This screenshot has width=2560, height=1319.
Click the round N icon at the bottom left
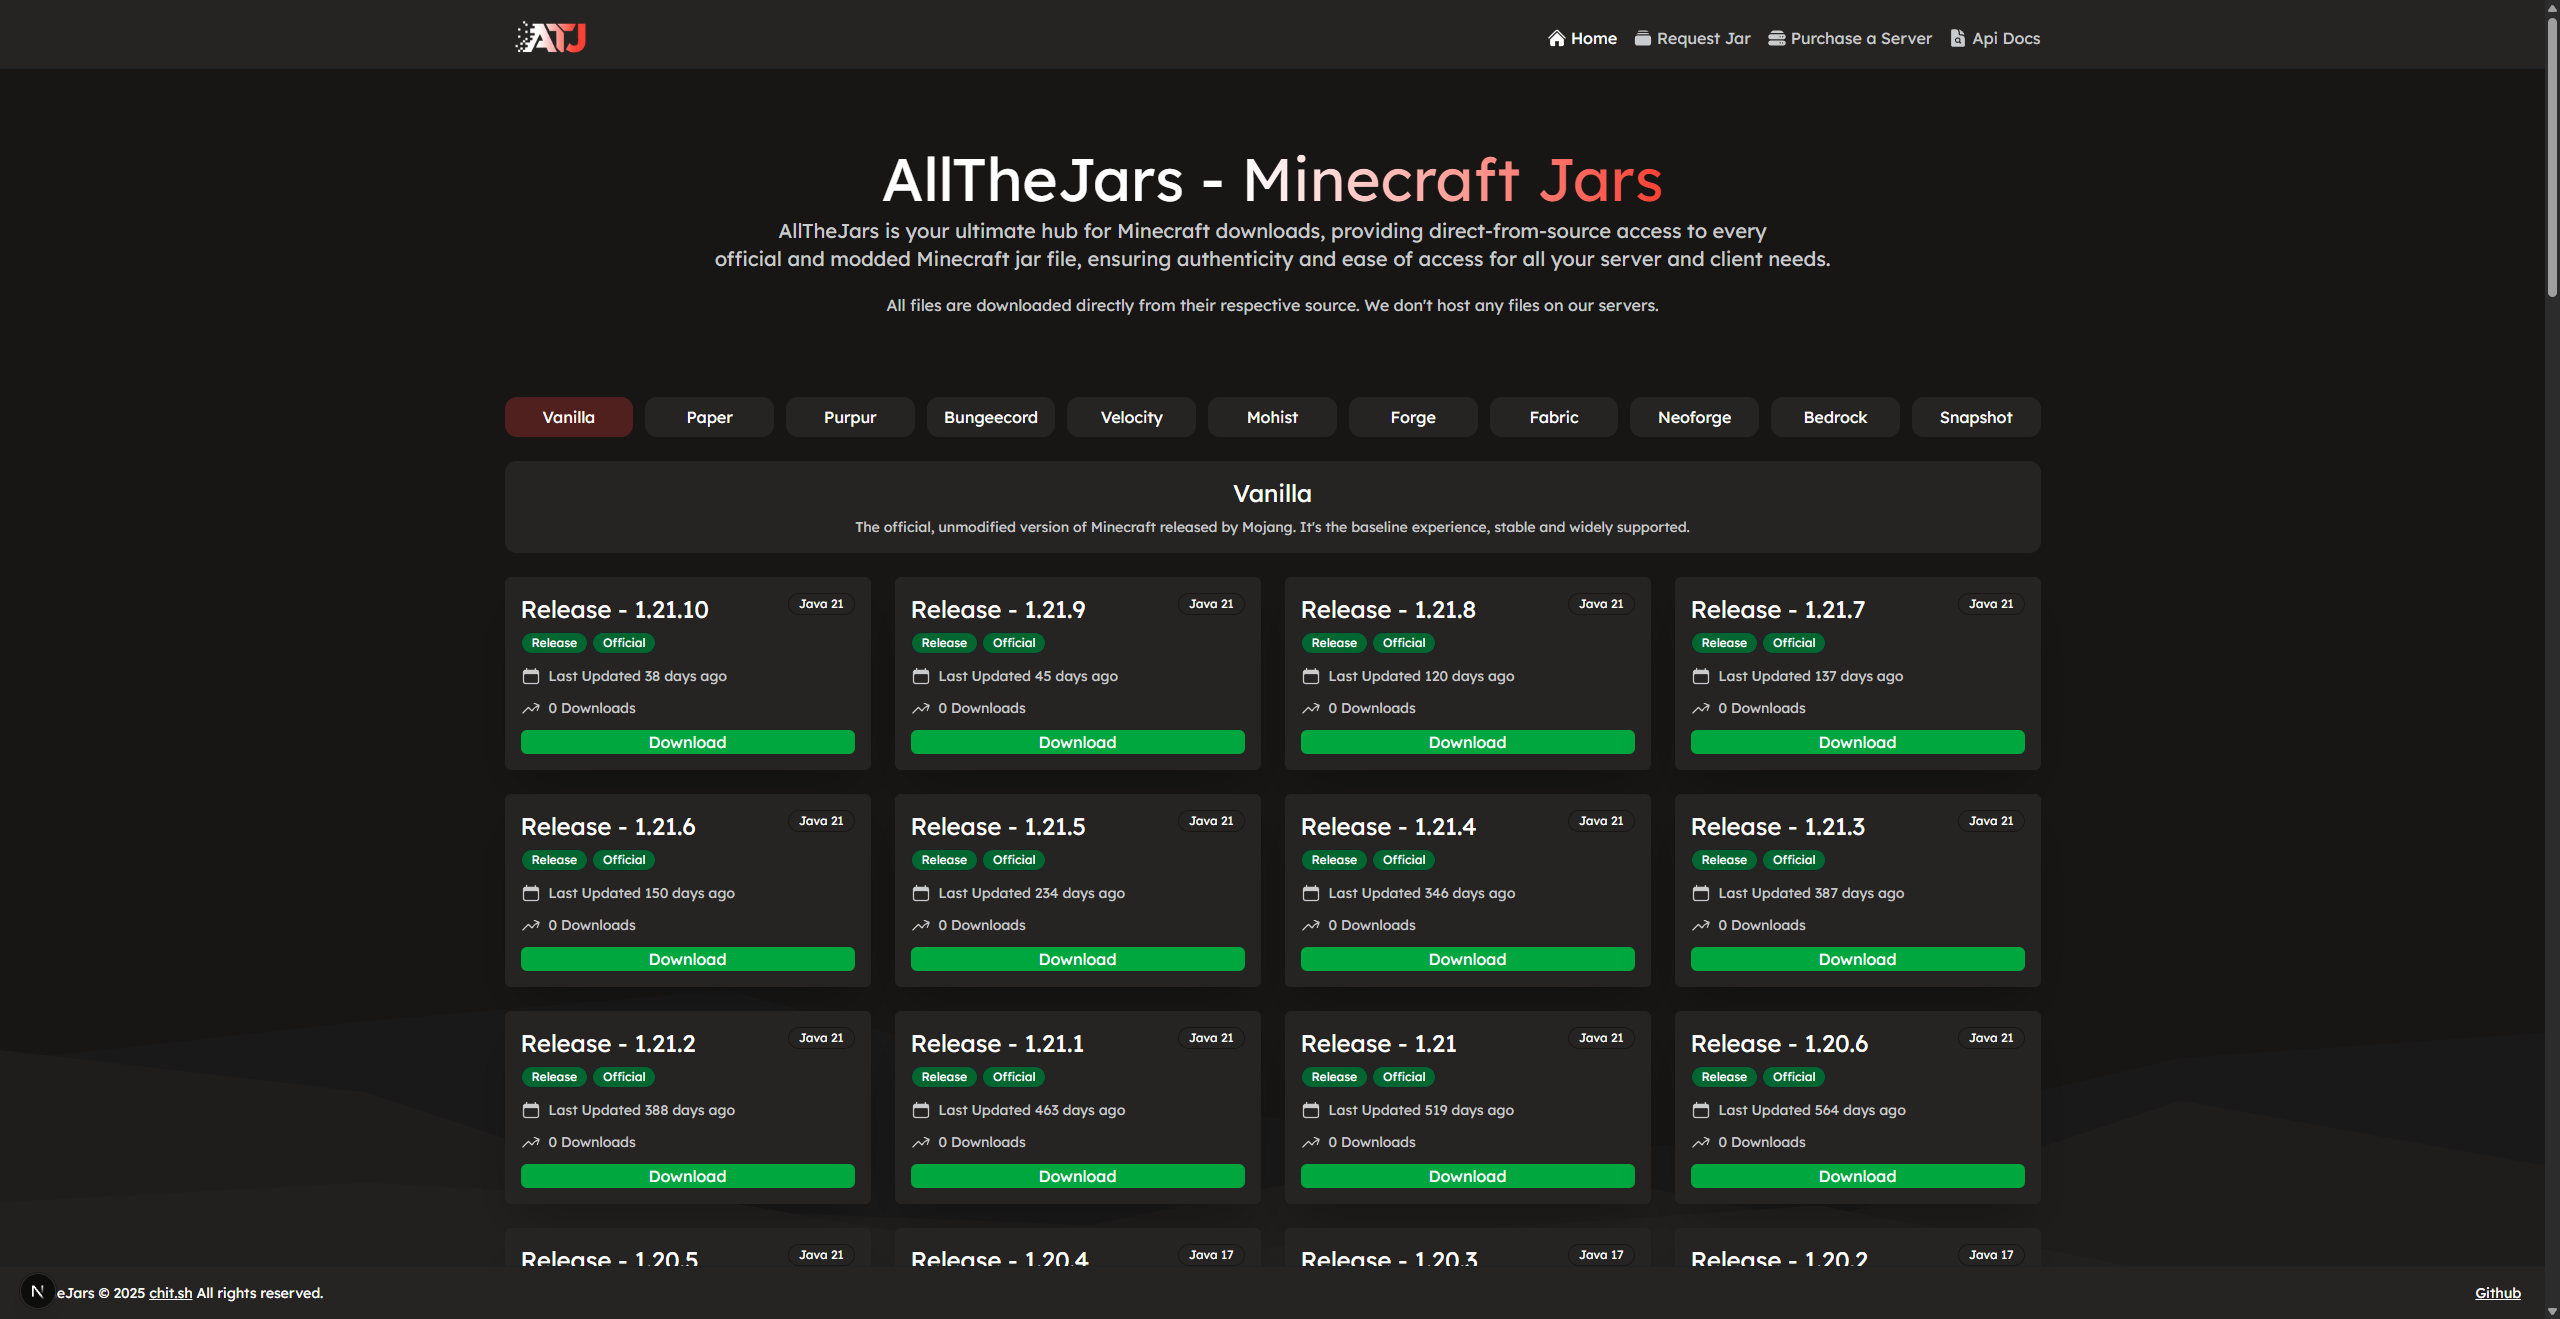tap(37, 1291)
